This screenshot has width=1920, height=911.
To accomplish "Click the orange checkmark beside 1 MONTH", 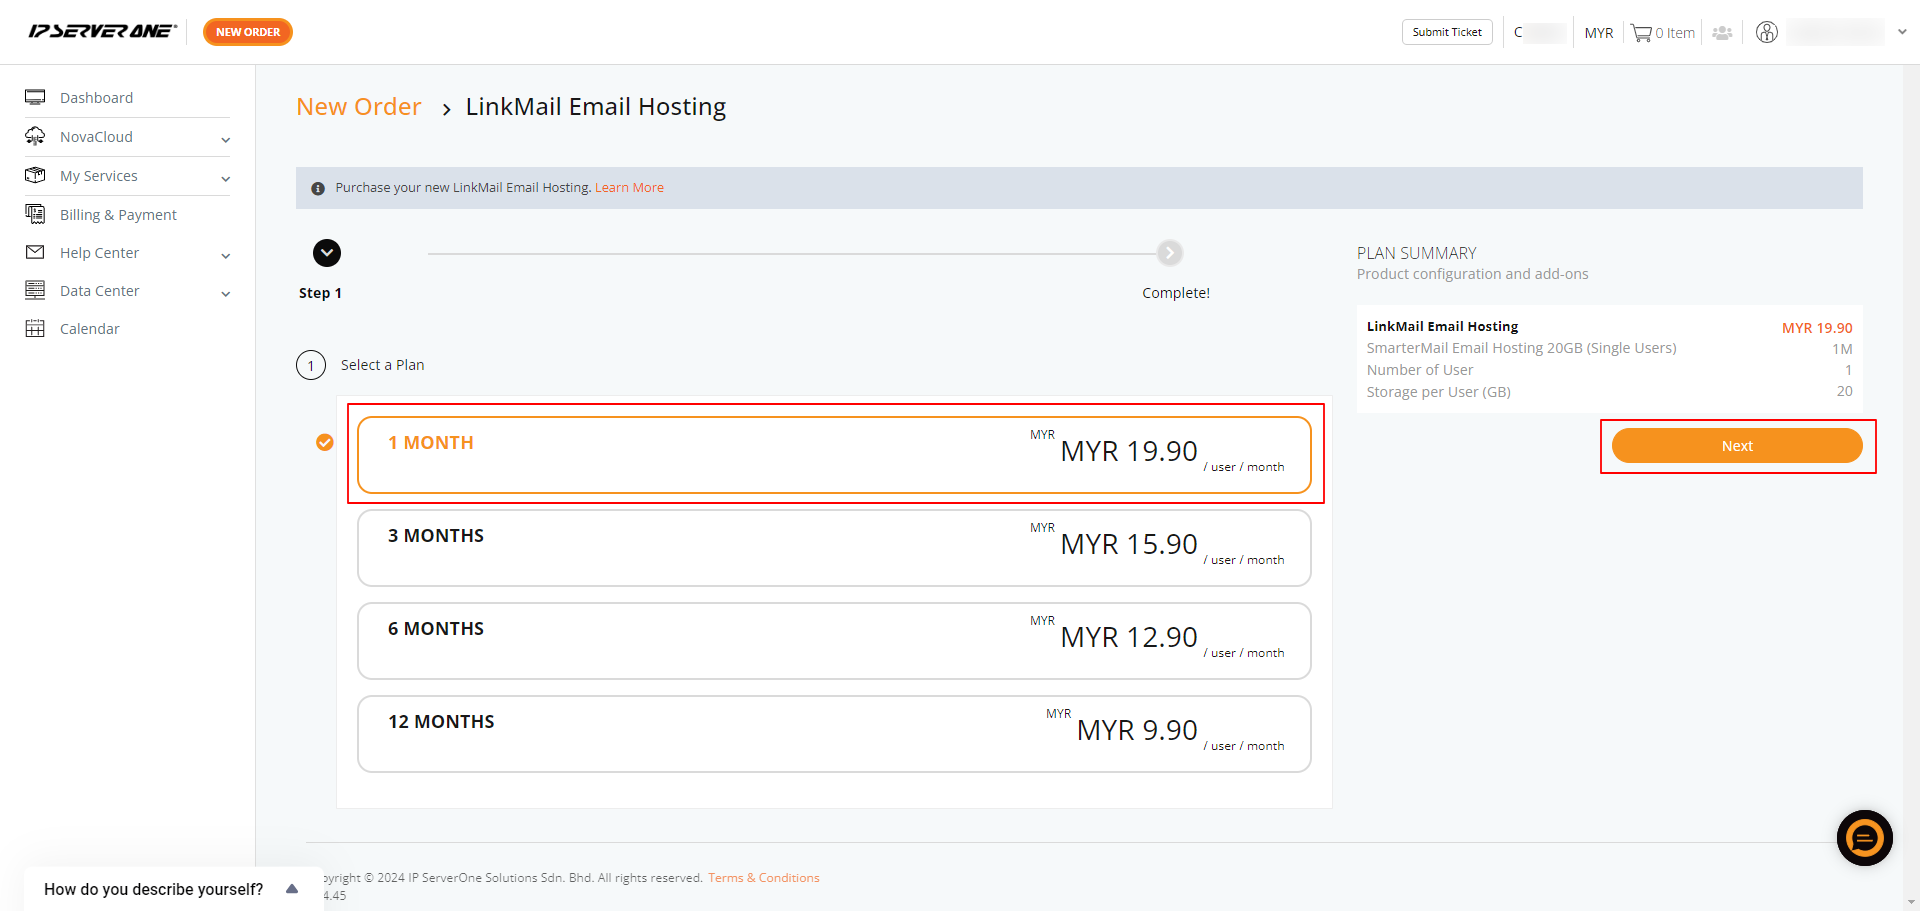I will [x=325, y=442].
